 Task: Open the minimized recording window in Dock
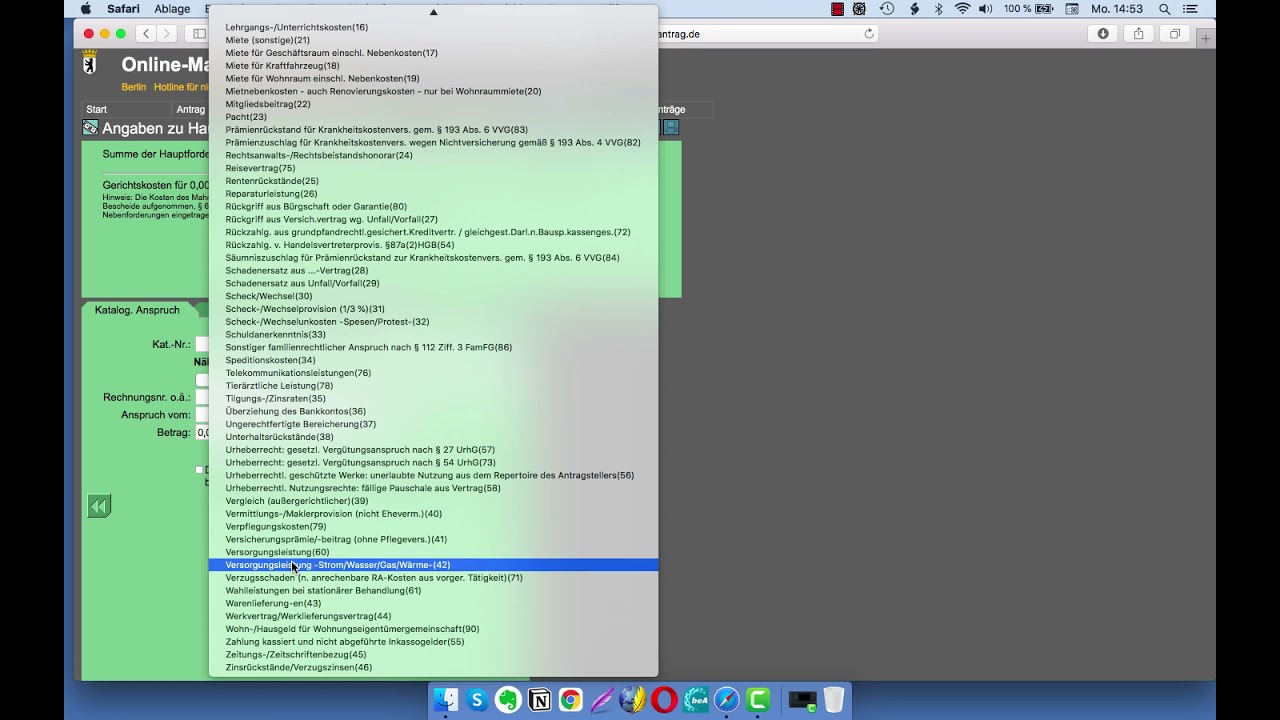click(x=802, y=700)
